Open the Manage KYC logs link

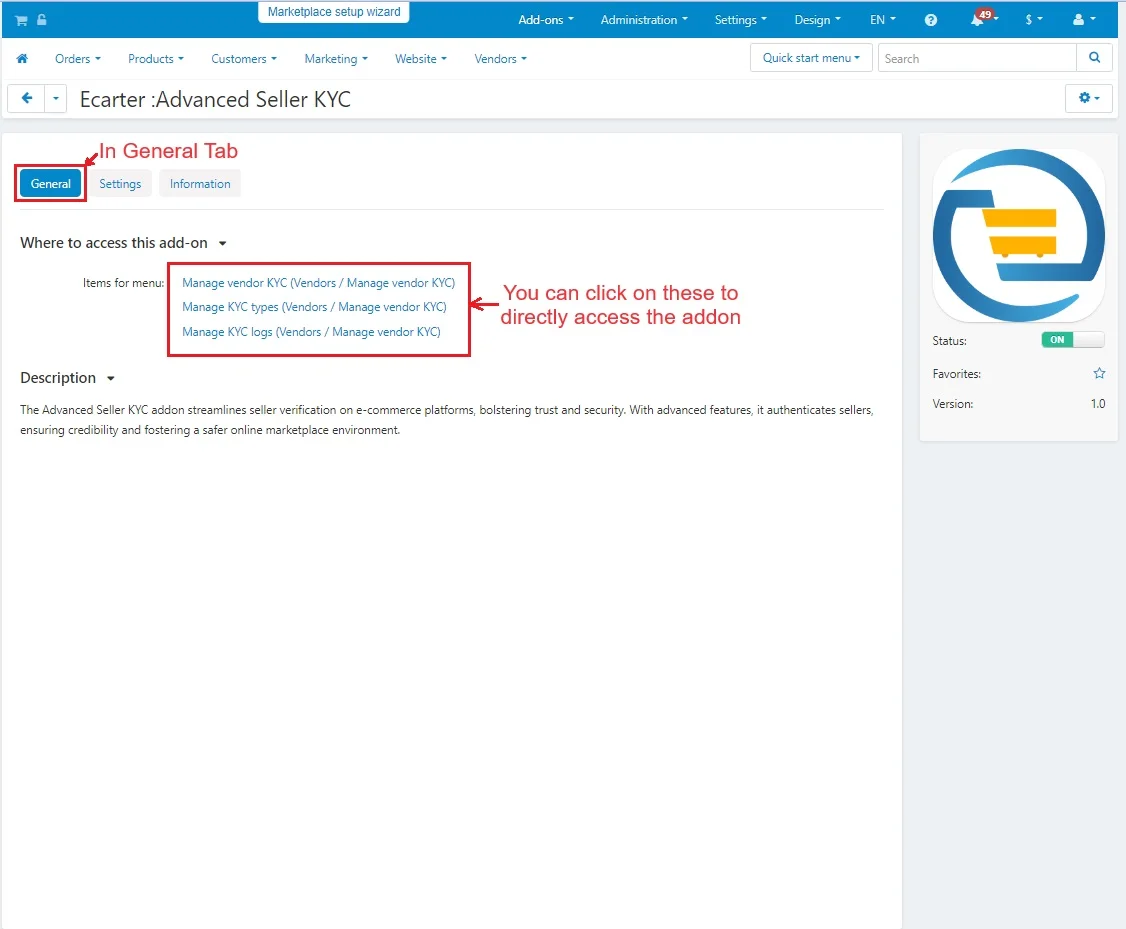tap(311, 332)
